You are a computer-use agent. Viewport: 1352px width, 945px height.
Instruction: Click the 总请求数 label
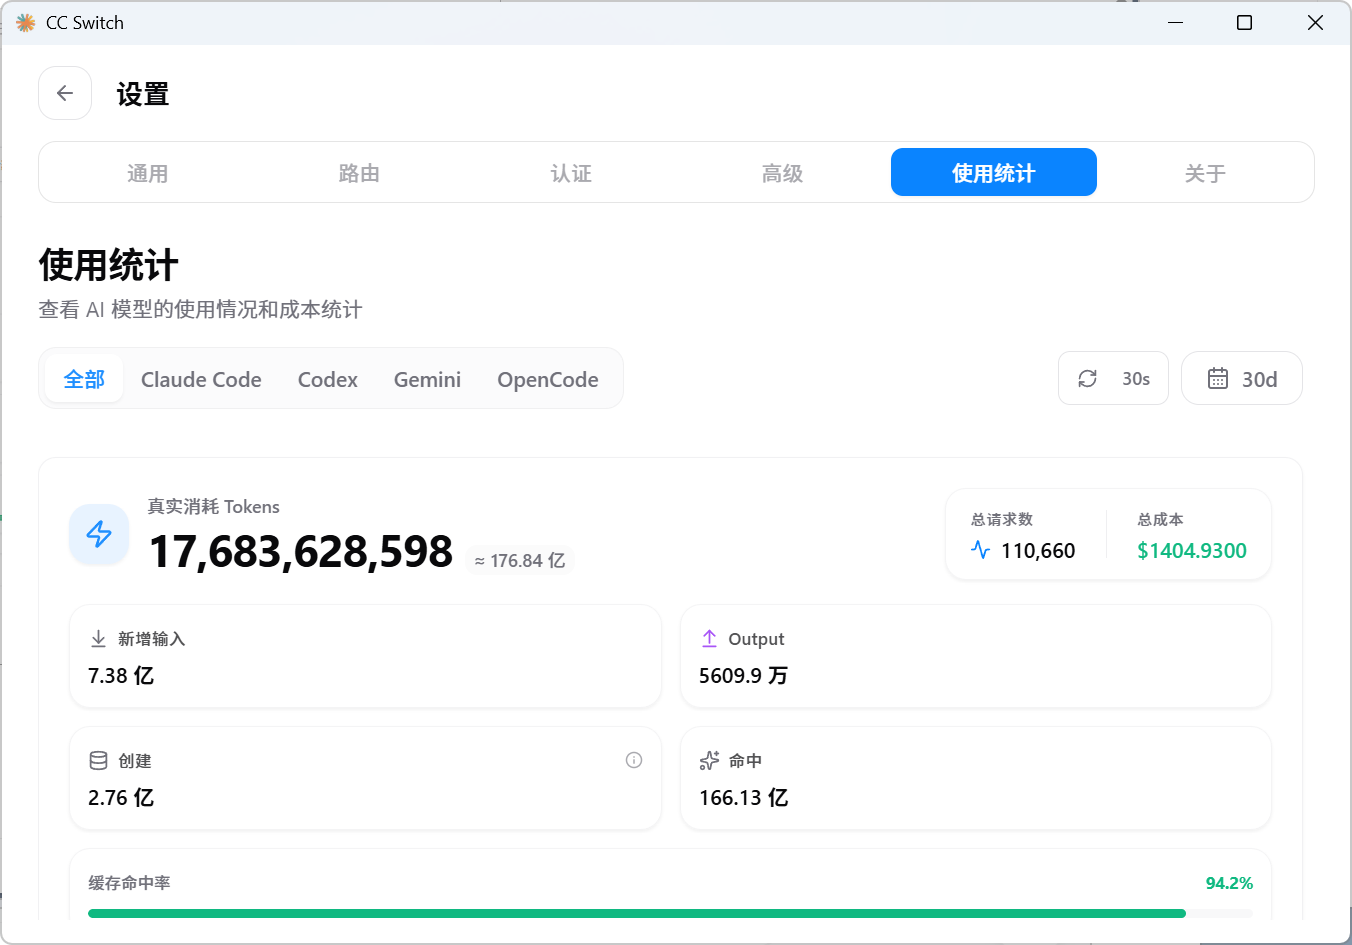click(1002, 519)
